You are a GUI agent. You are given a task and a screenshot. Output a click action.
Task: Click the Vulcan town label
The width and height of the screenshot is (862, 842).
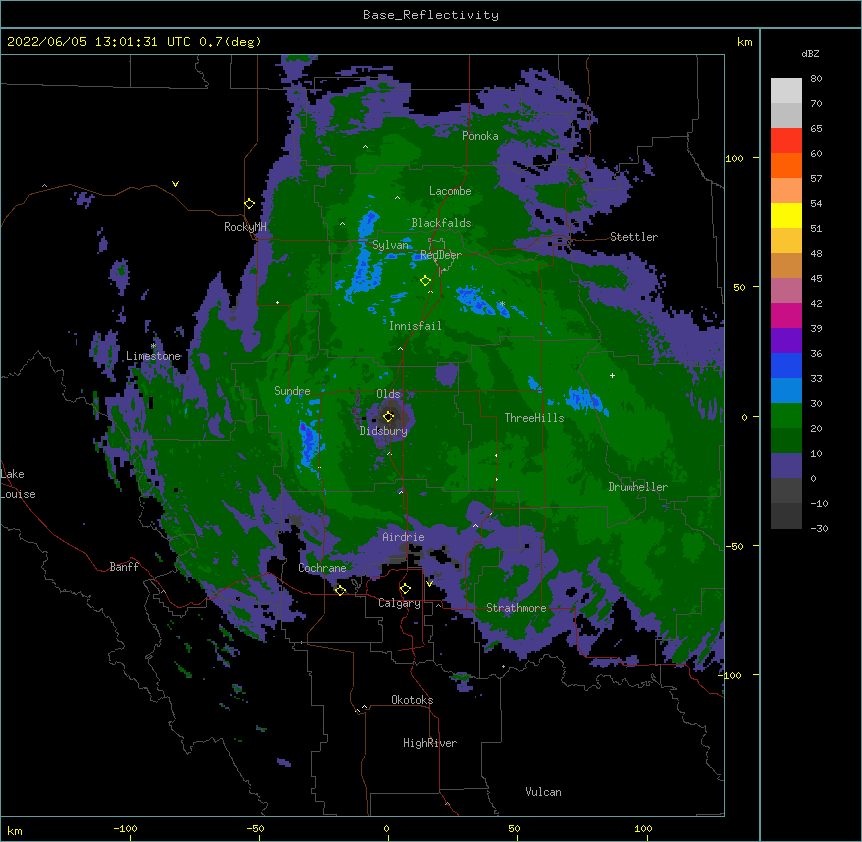tap(543, 792)
